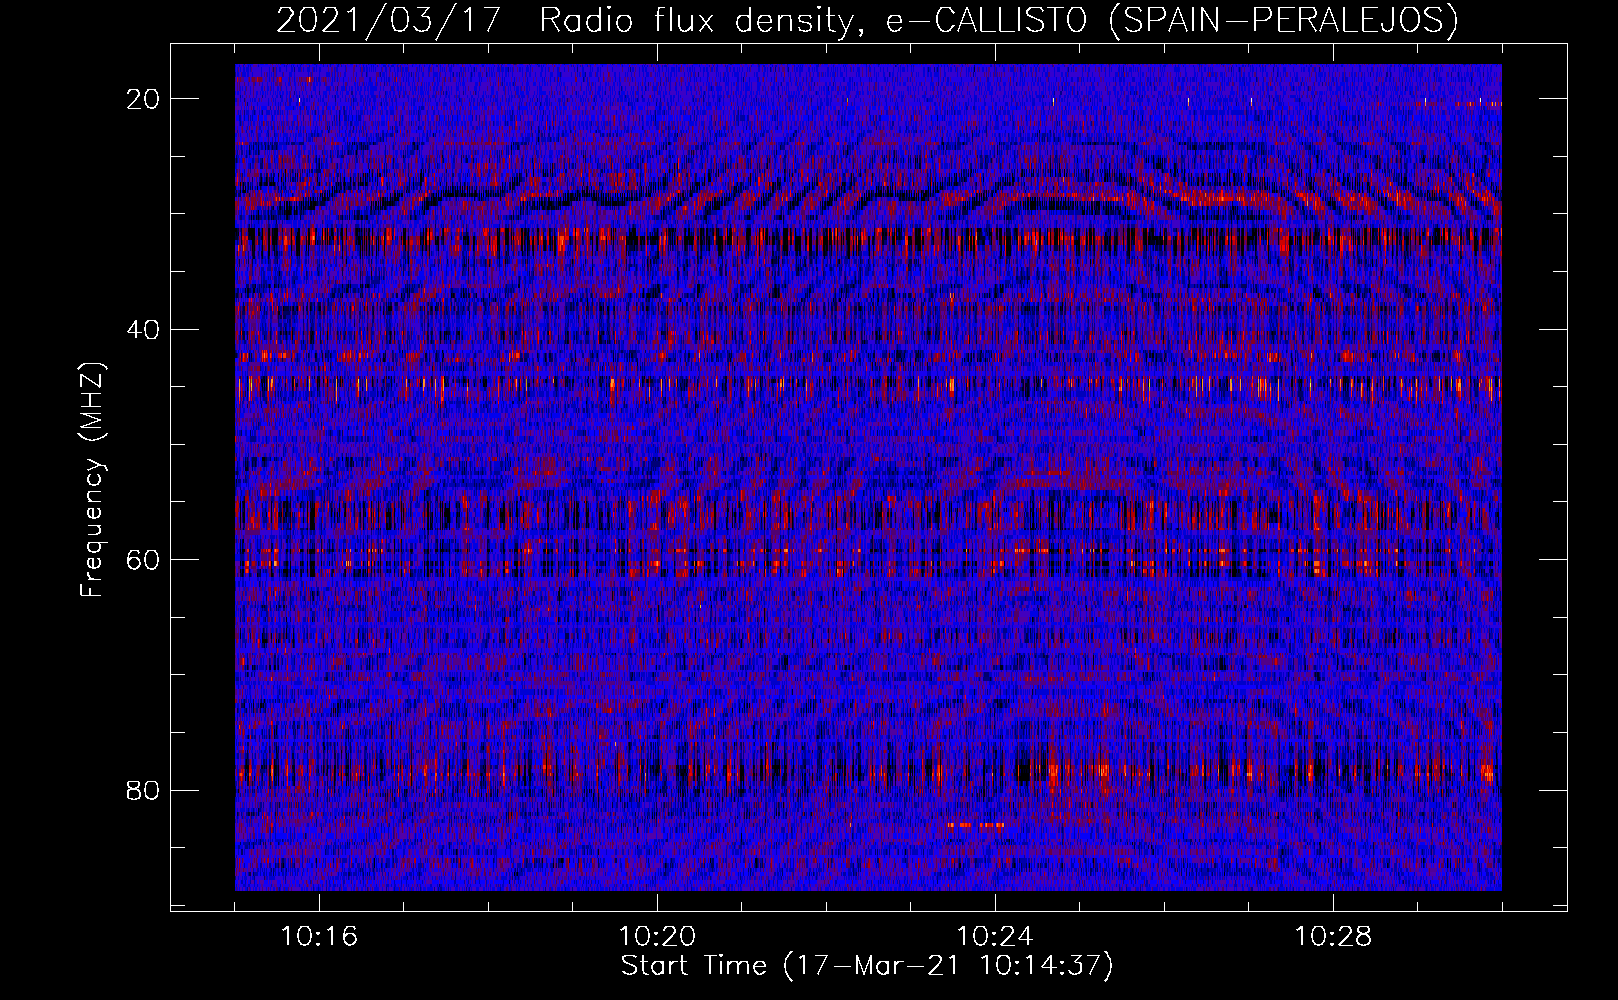The image size is (1618, 1000).
Task: Click the '20' frequency tick label
Action: pyautogui.click(x=144, y=99)
